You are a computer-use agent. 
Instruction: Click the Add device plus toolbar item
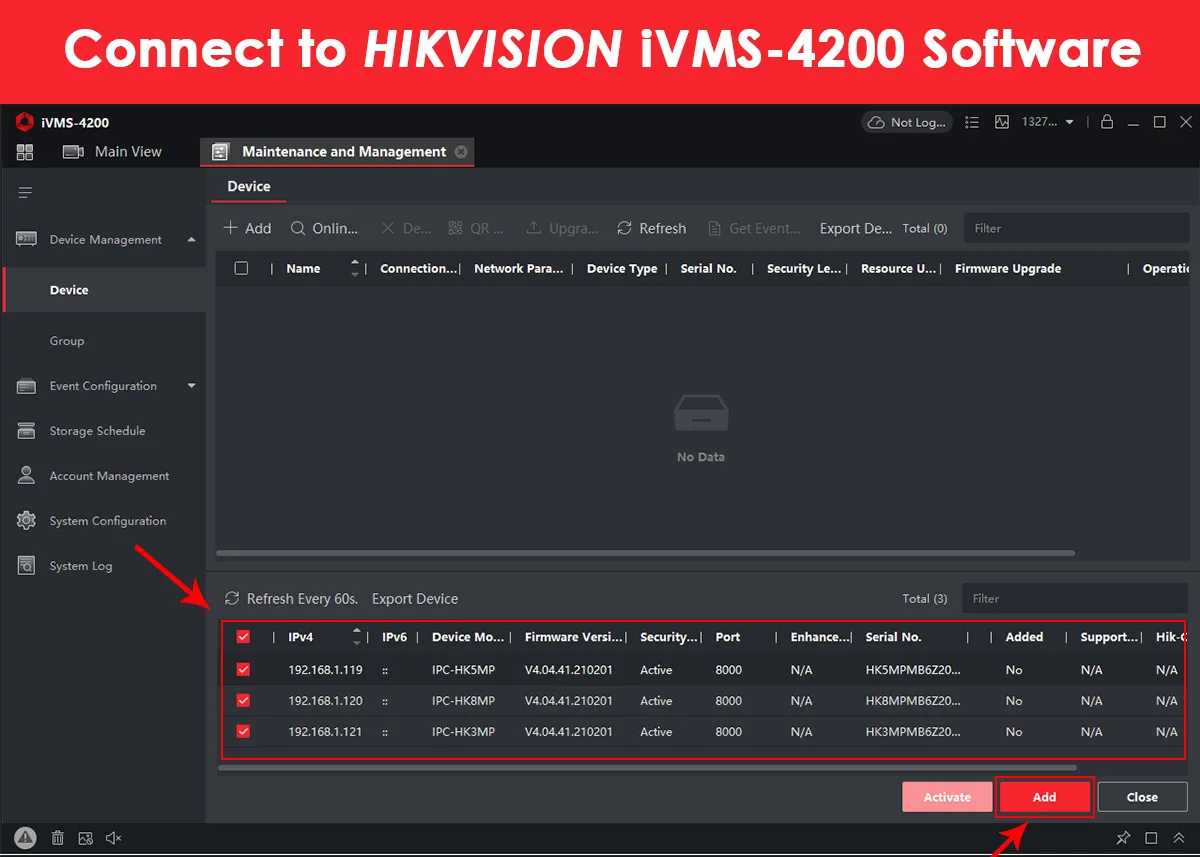tap(247, 228)
